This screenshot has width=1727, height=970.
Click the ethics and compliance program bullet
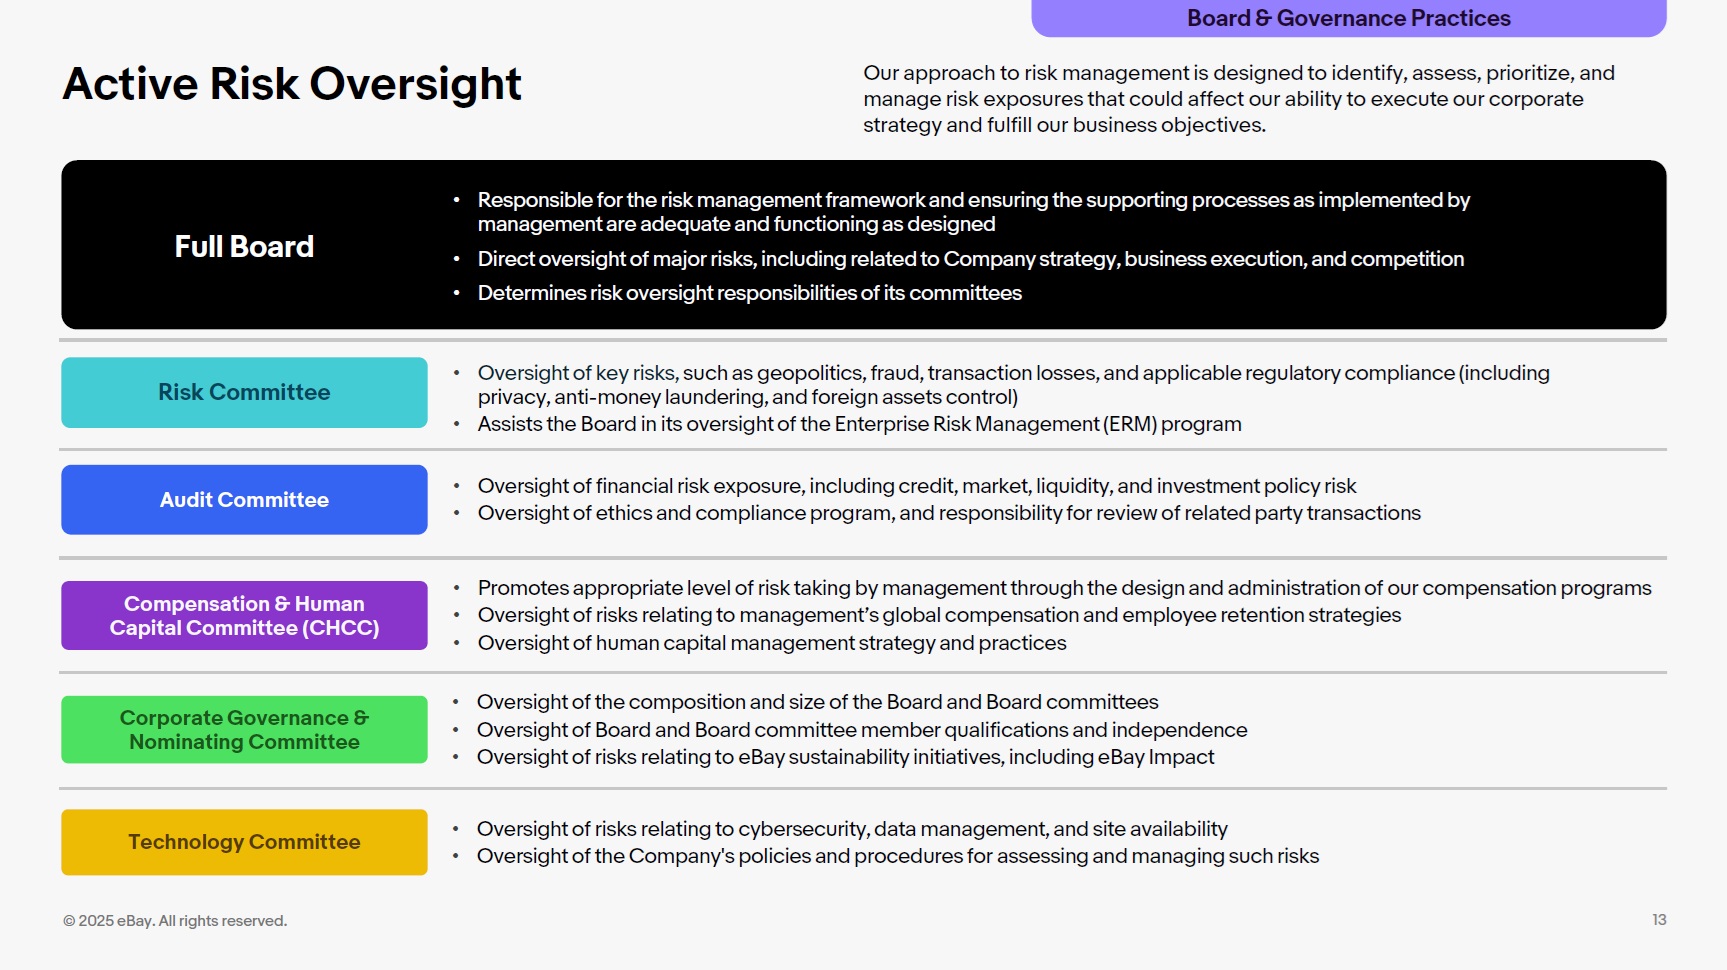pyautogui.click(x=949, y=513)
